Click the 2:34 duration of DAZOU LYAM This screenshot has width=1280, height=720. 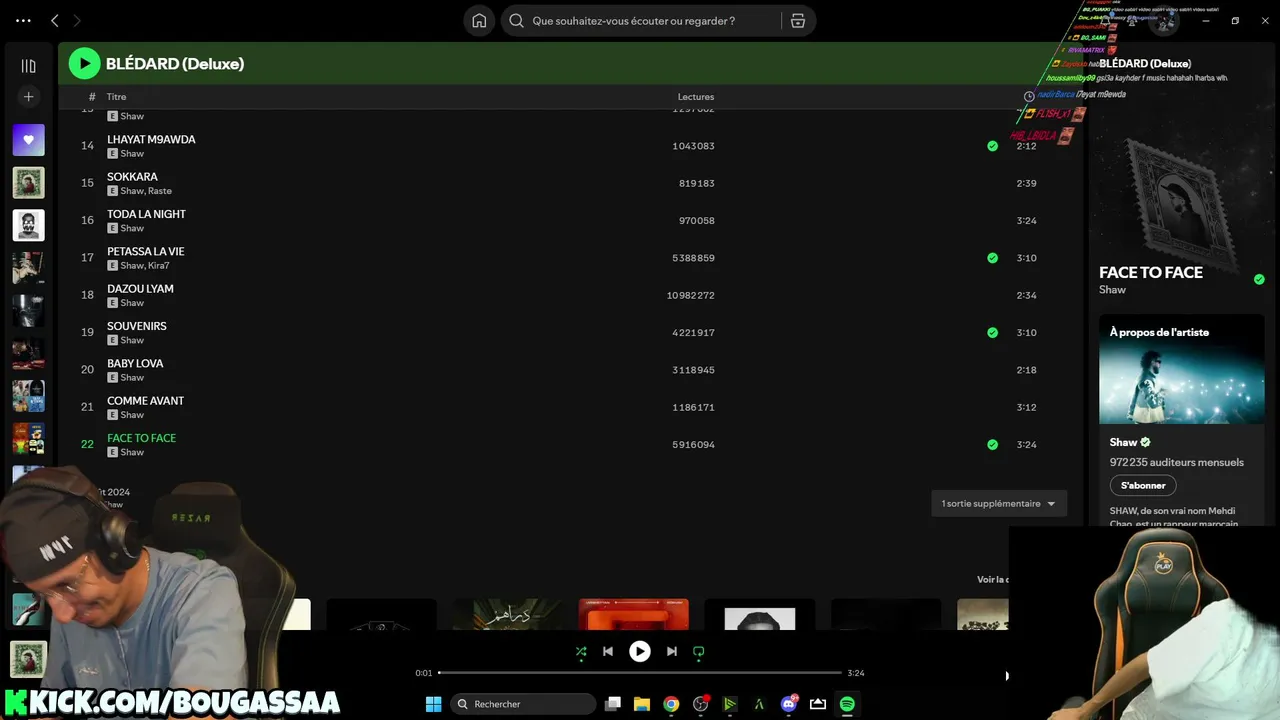click(1026, 295)
